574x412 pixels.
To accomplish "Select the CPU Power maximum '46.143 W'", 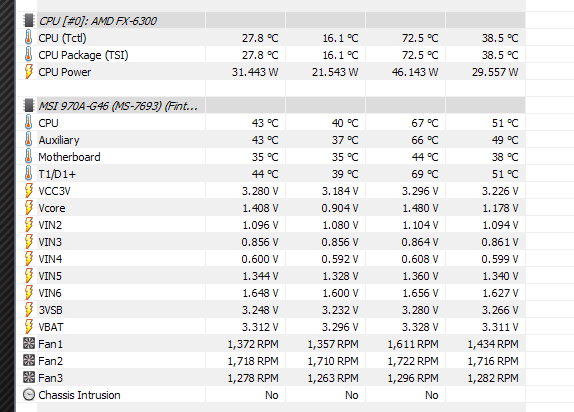I will 415,72.
